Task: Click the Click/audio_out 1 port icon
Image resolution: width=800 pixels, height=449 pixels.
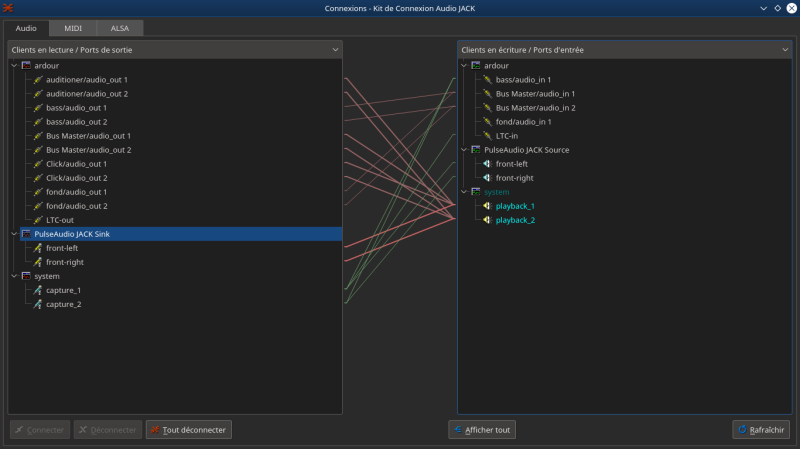Action: (38, 164)
